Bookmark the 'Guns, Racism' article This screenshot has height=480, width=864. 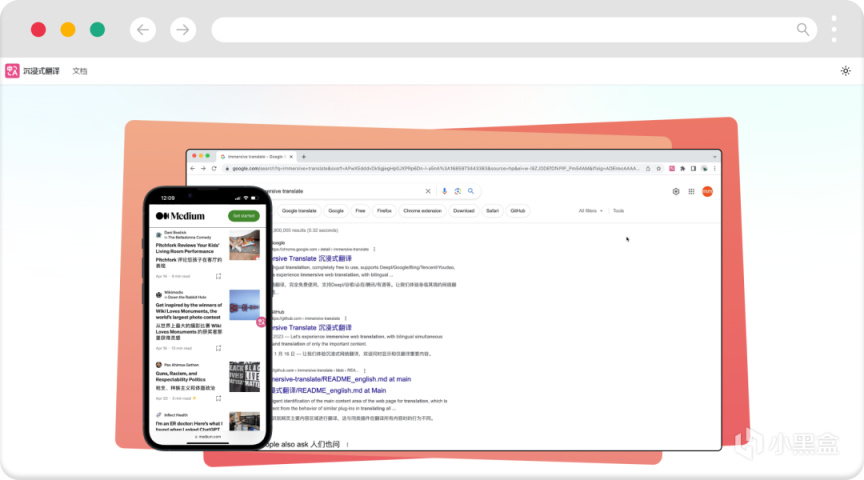pos(218,398)
